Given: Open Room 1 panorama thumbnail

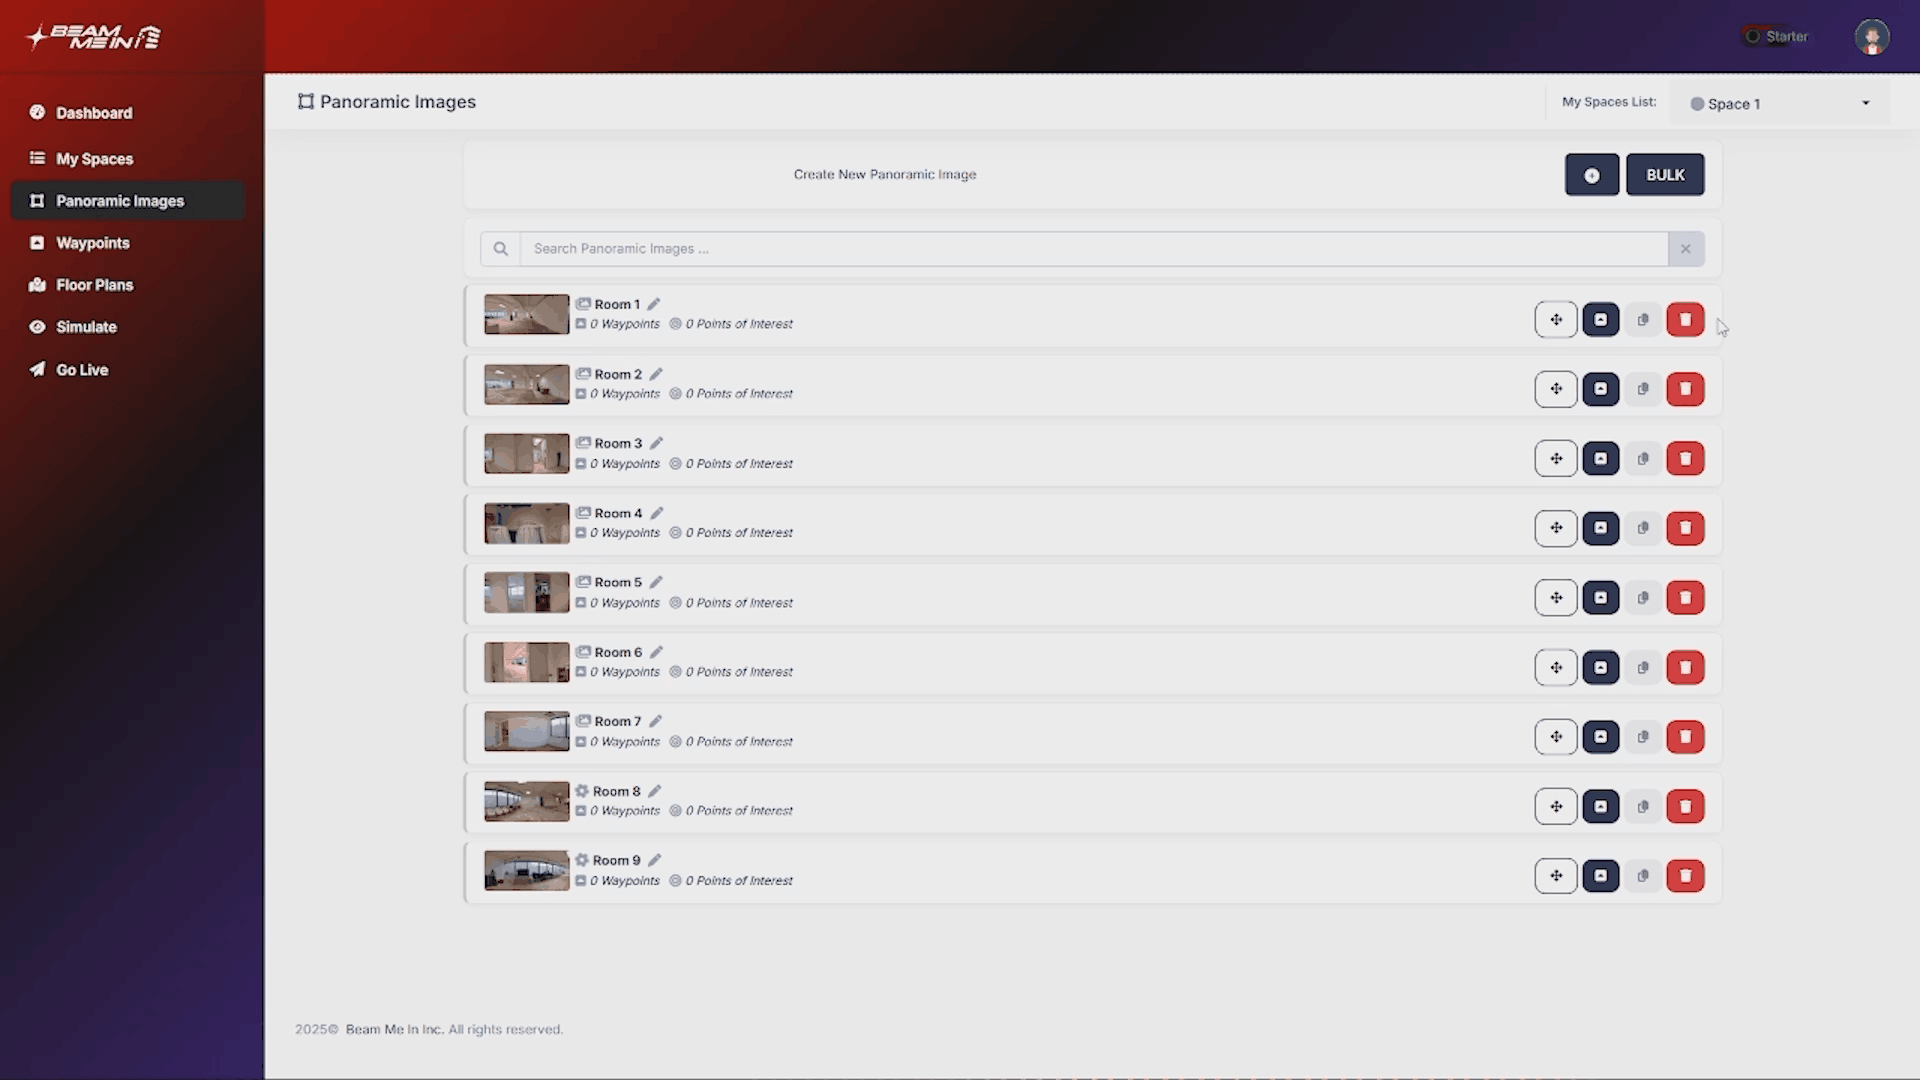Looking at the screenshot, I should click(x=526, y=314).
